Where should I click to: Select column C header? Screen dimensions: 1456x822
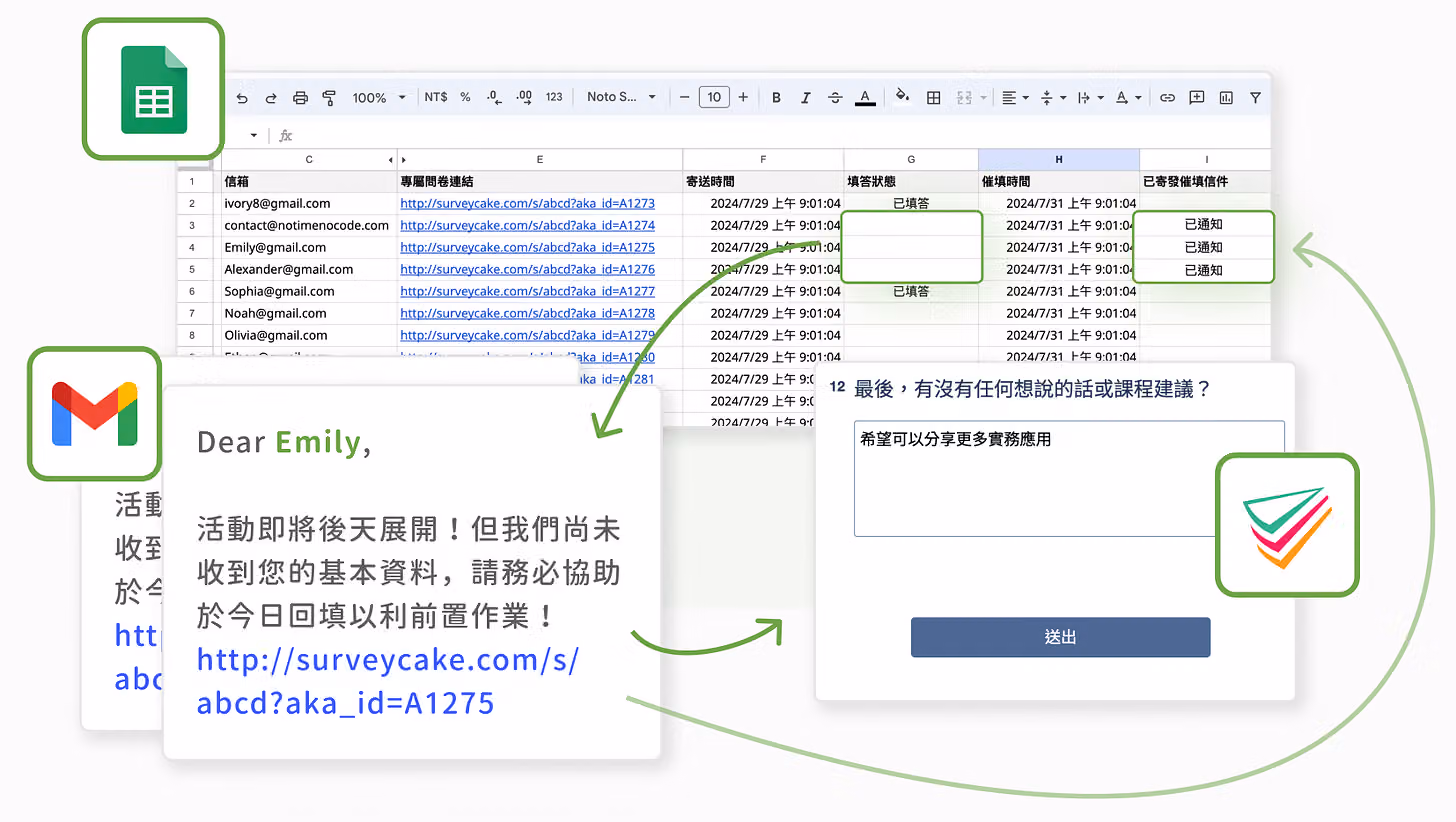click(x=309, y=160)
